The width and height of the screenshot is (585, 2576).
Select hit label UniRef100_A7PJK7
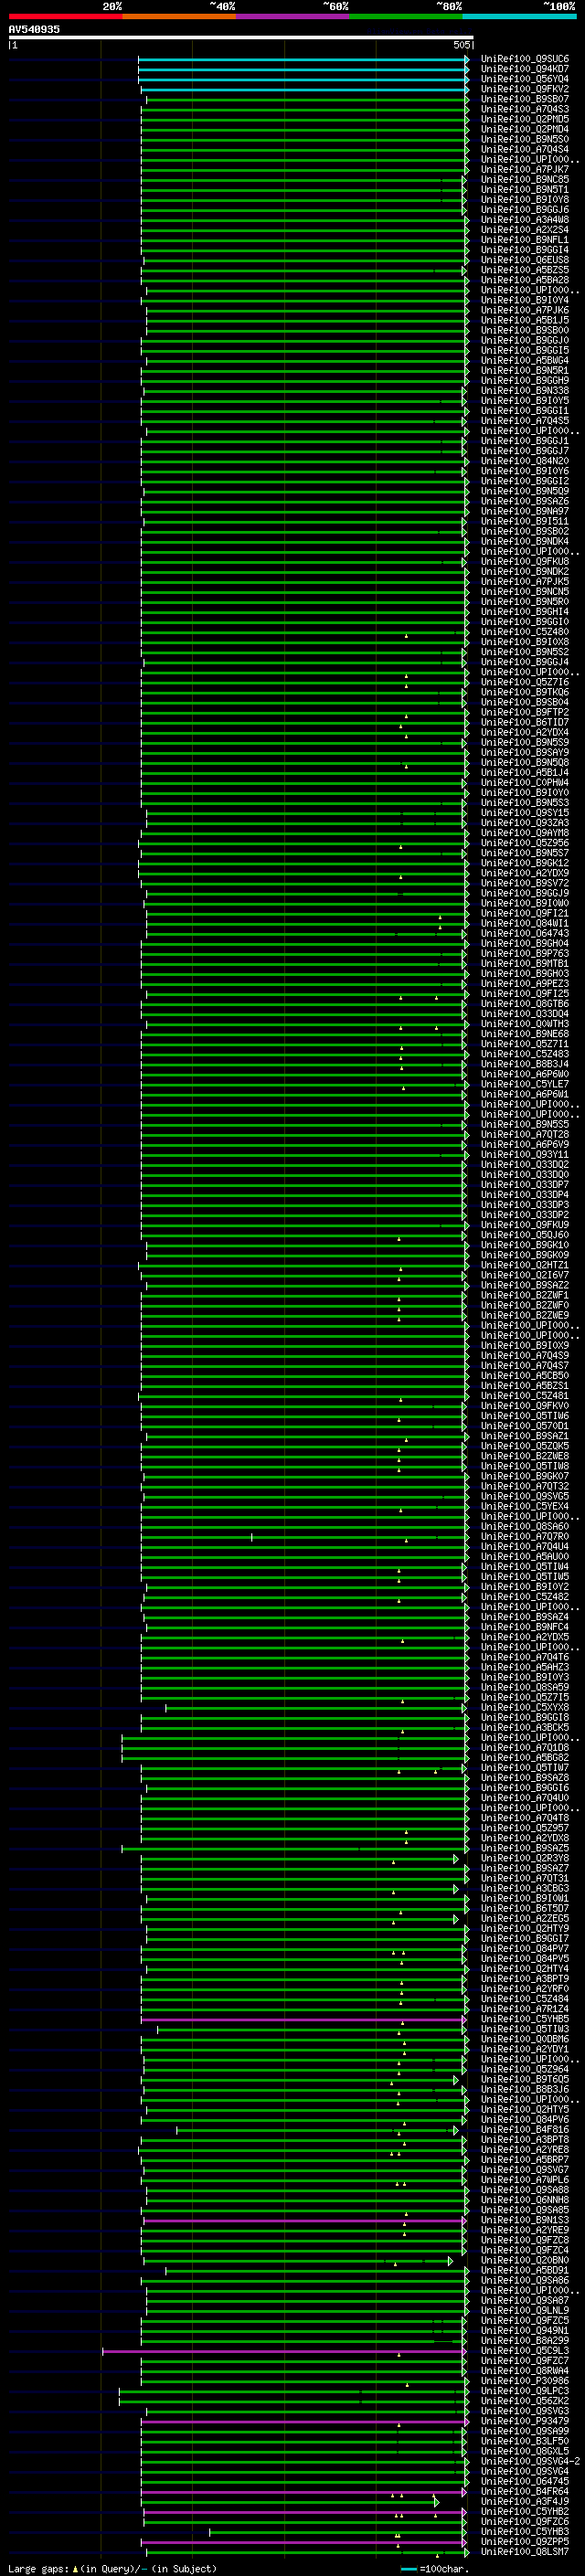pos(524,169)
